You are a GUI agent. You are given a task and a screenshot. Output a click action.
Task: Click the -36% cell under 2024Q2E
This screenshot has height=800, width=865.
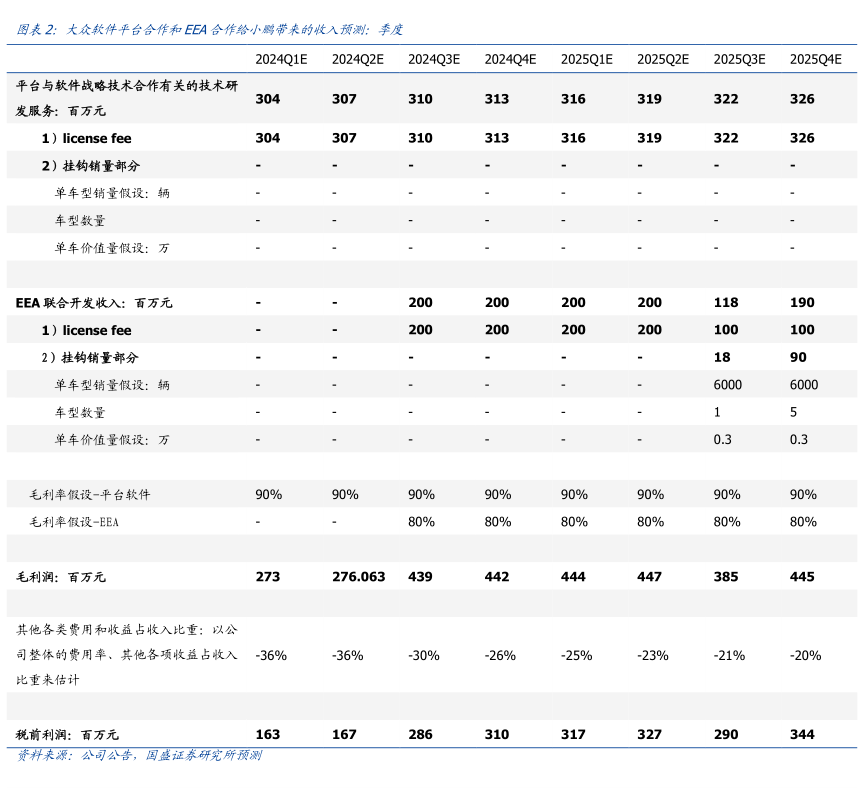click(348, 656)
